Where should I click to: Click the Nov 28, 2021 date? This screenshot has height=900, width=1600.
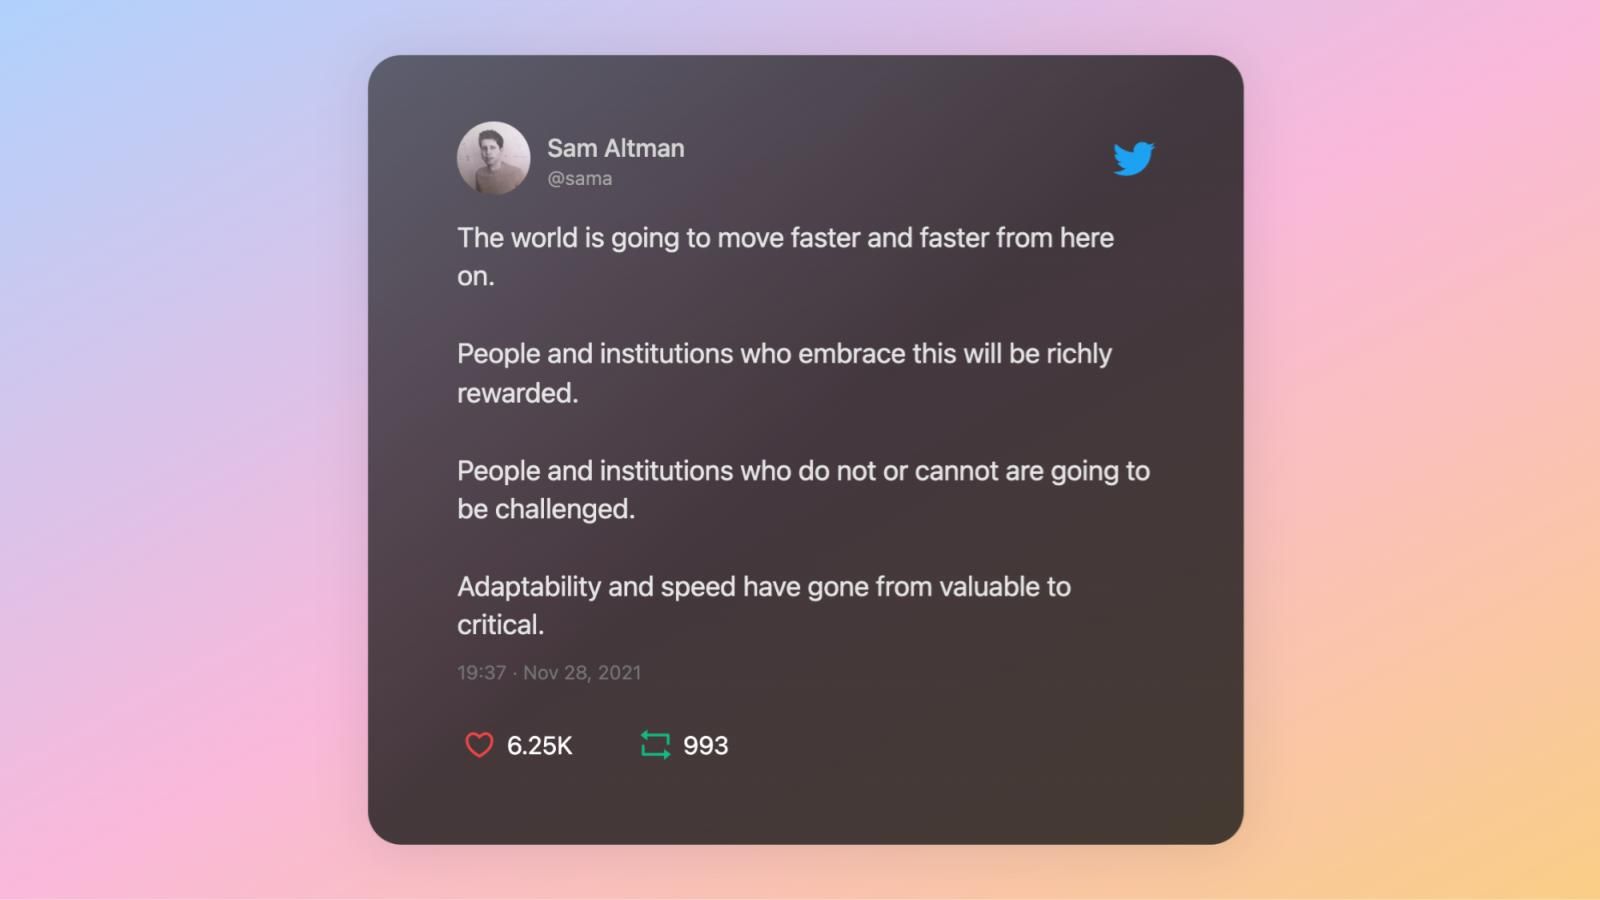582,673
